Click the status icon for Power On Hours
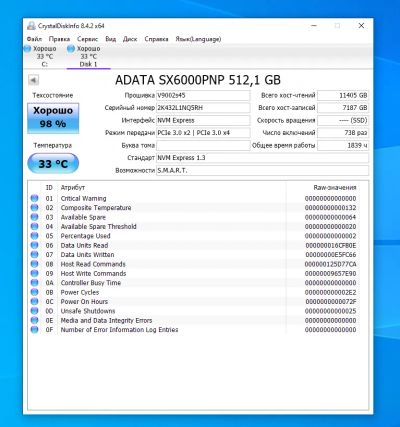This screenshot has width=400, height=427. click(x=34, y=302)
